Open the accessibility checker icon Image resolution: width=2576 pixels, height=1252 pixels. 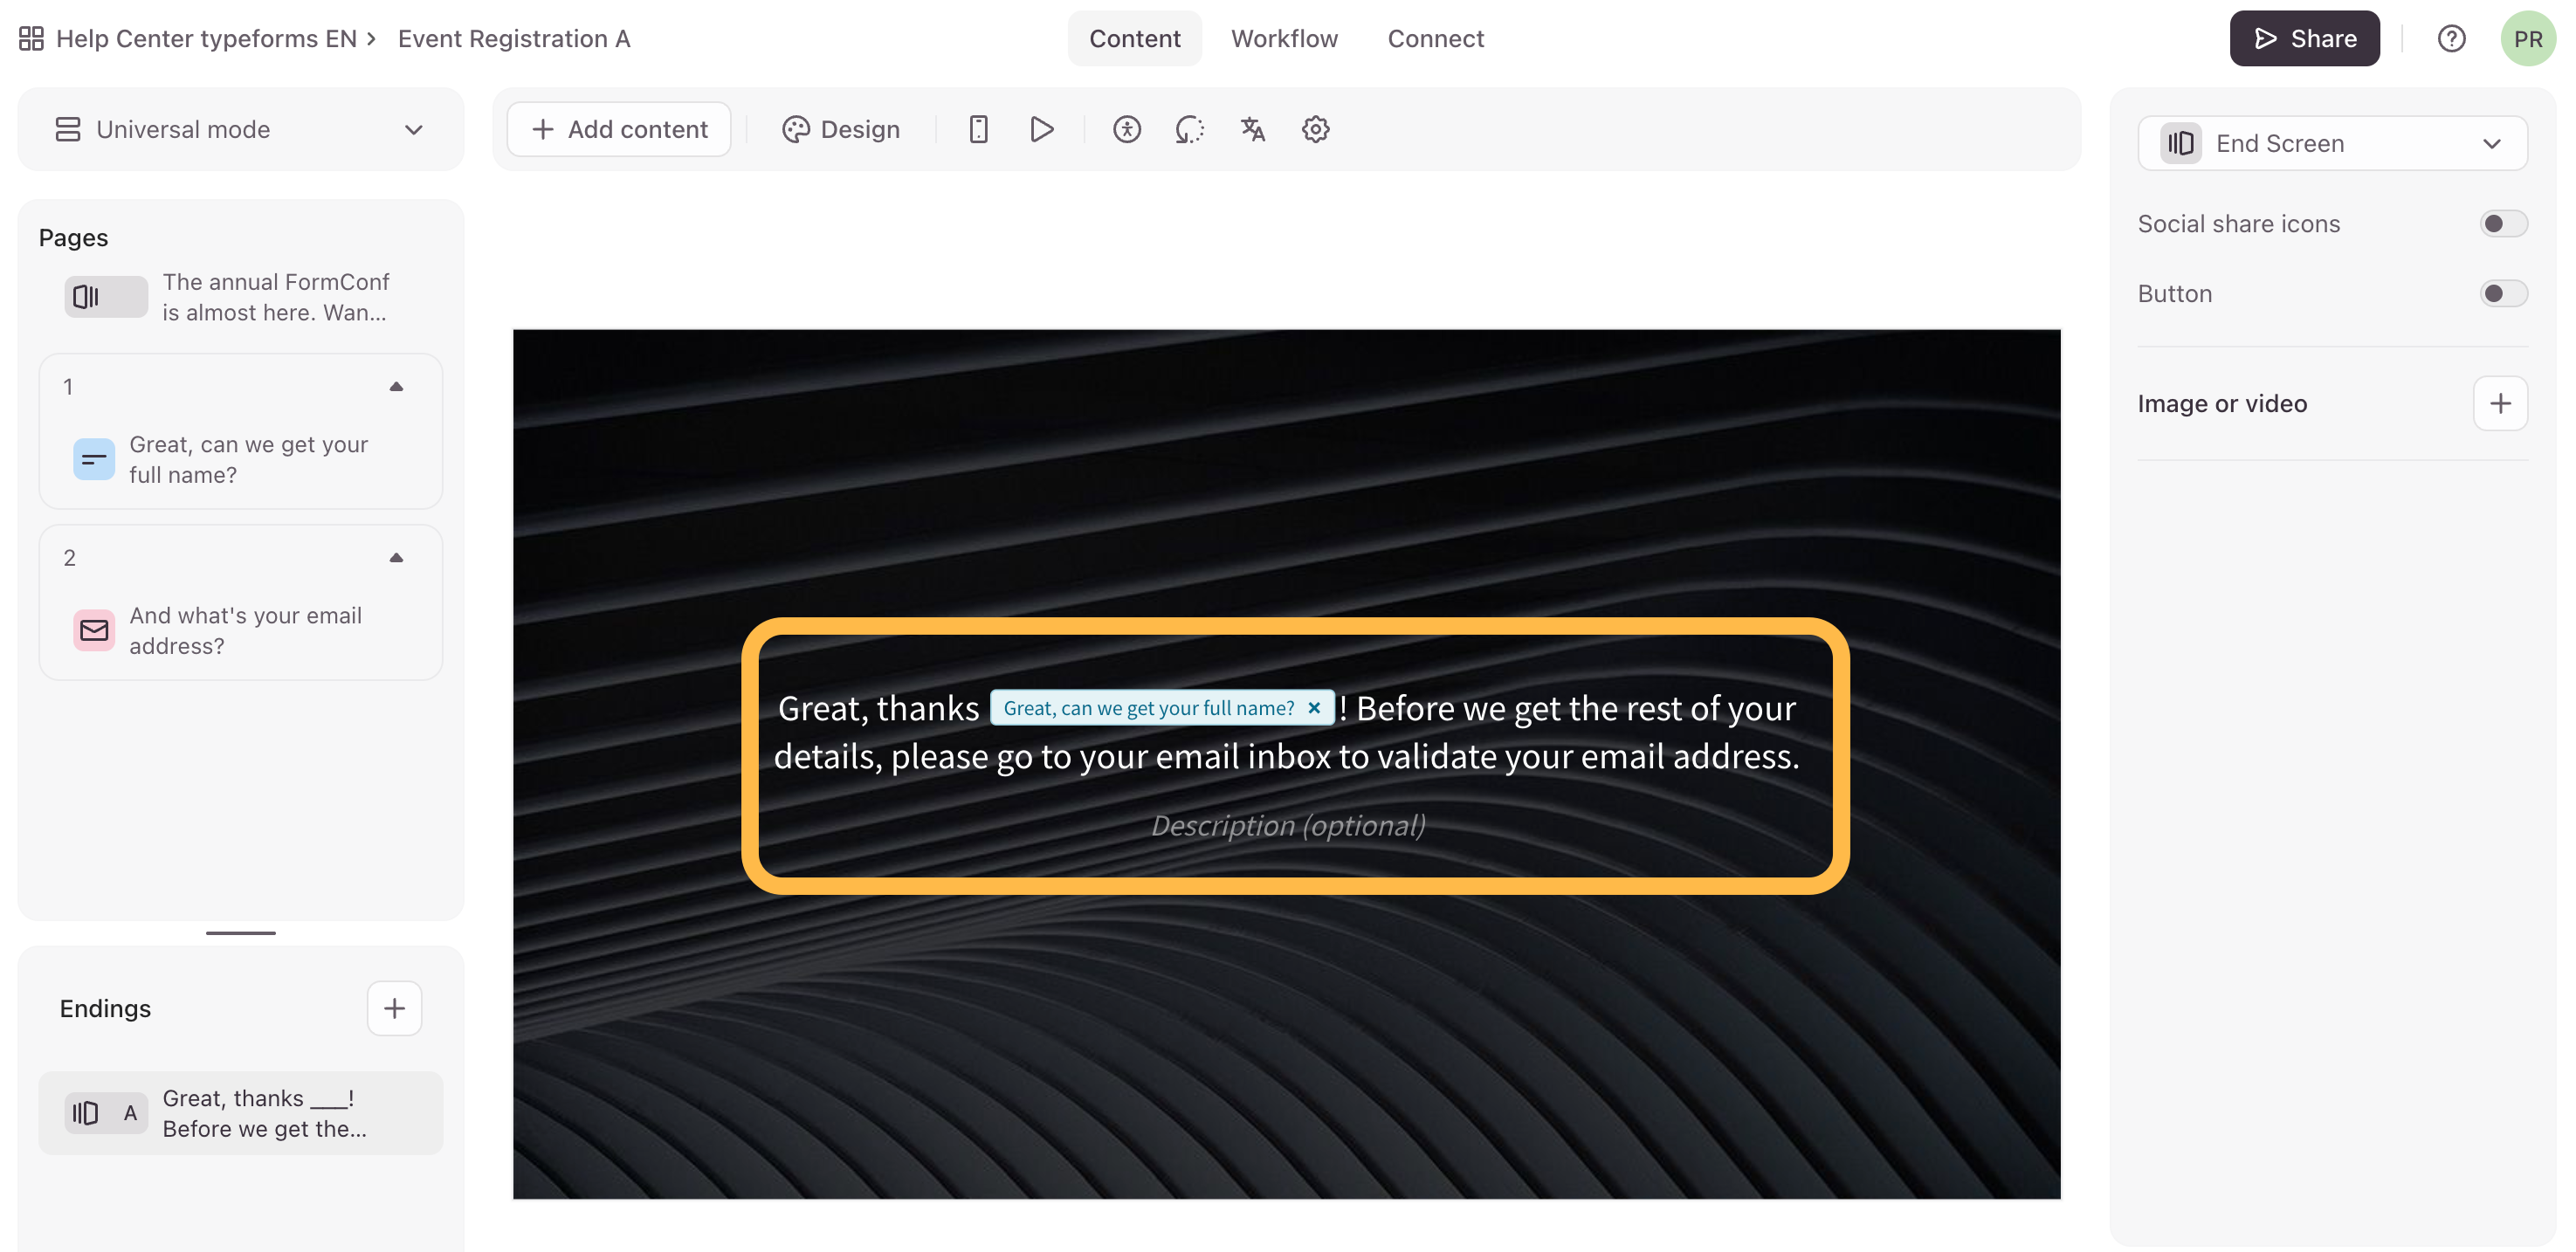tap(1126, 129)
